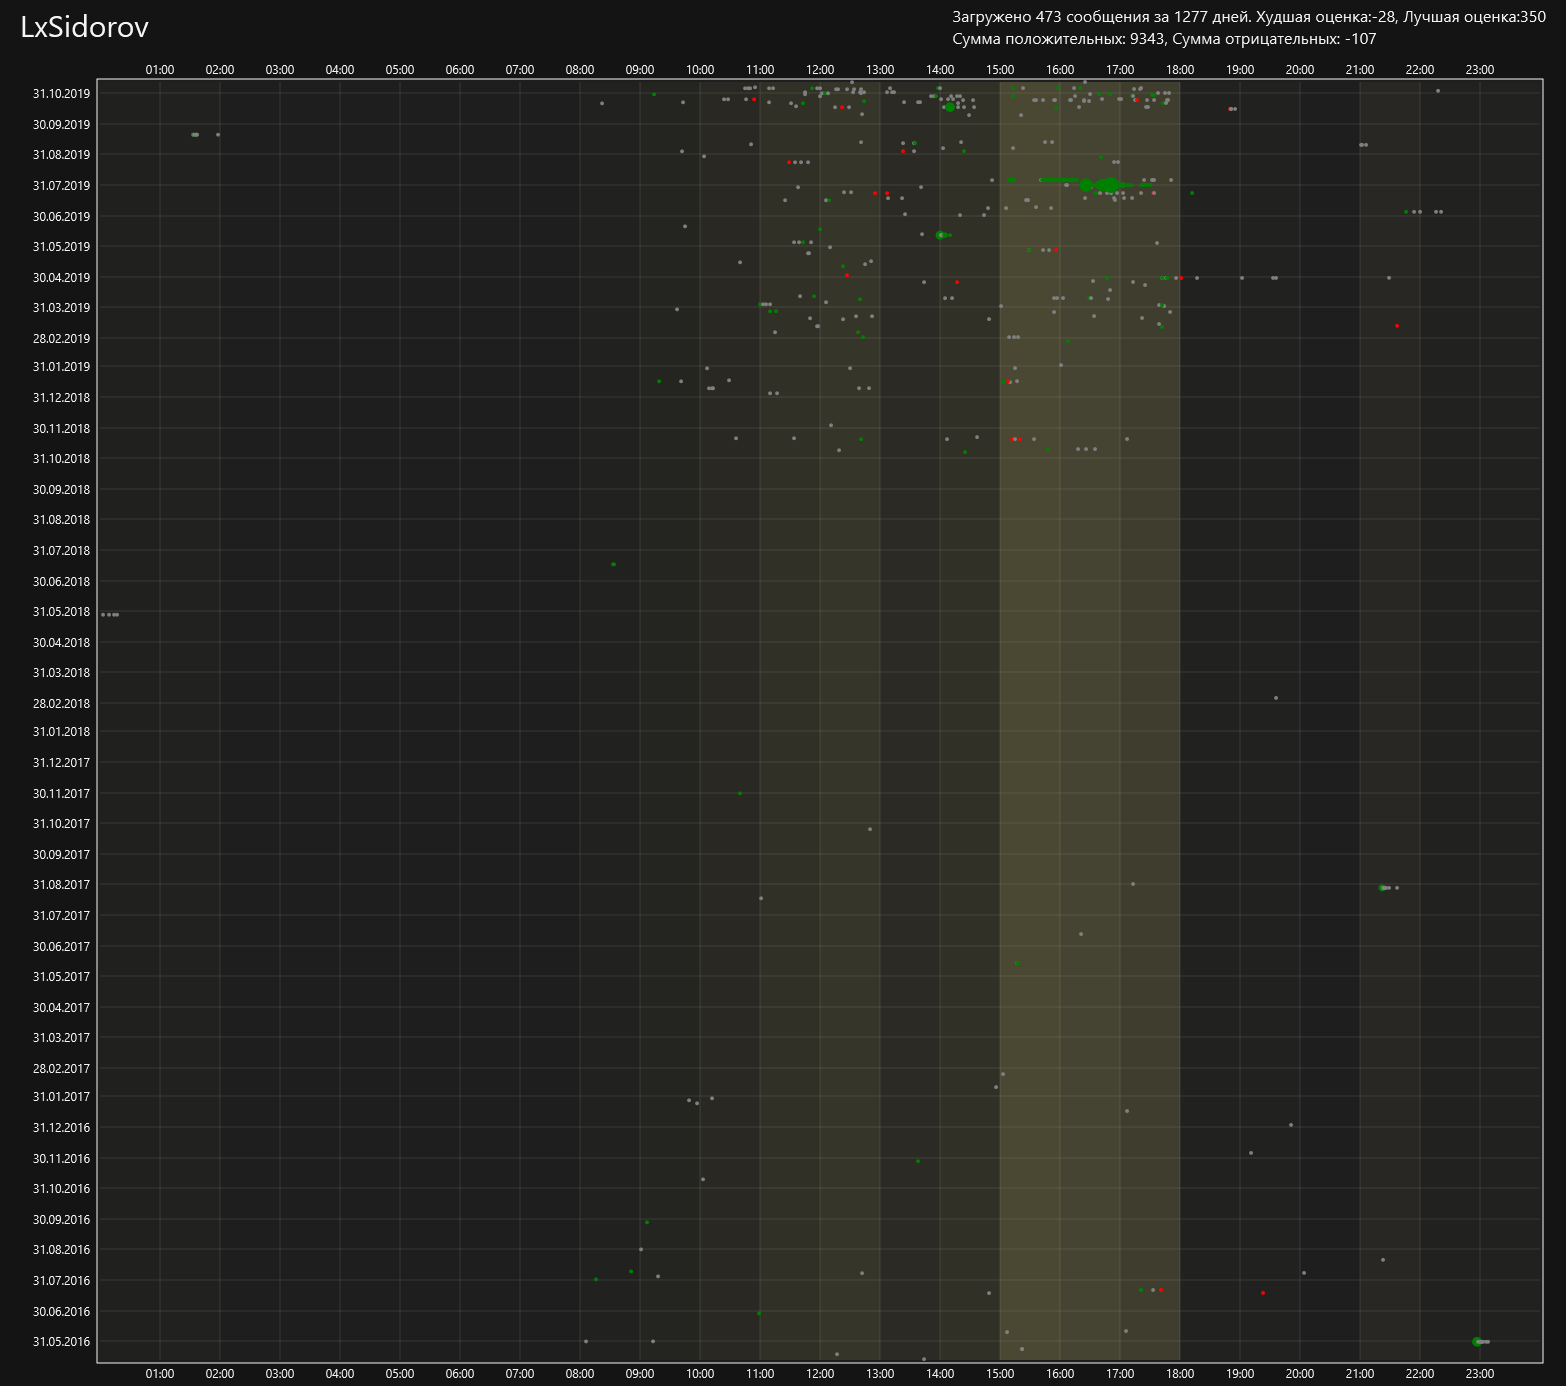Click the 31.10.2019 date label
Screen dimensions: 1566x1386
tap(61, 94)
